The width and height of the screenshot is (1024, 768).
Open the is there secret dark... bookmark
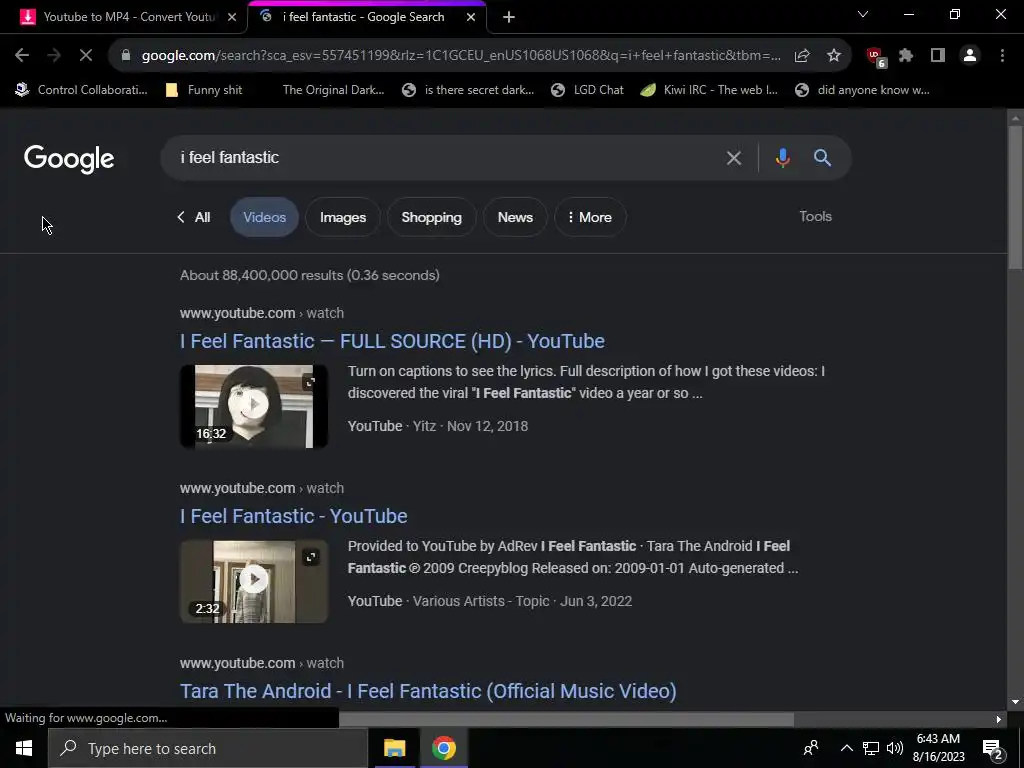(x=468, y=90)
